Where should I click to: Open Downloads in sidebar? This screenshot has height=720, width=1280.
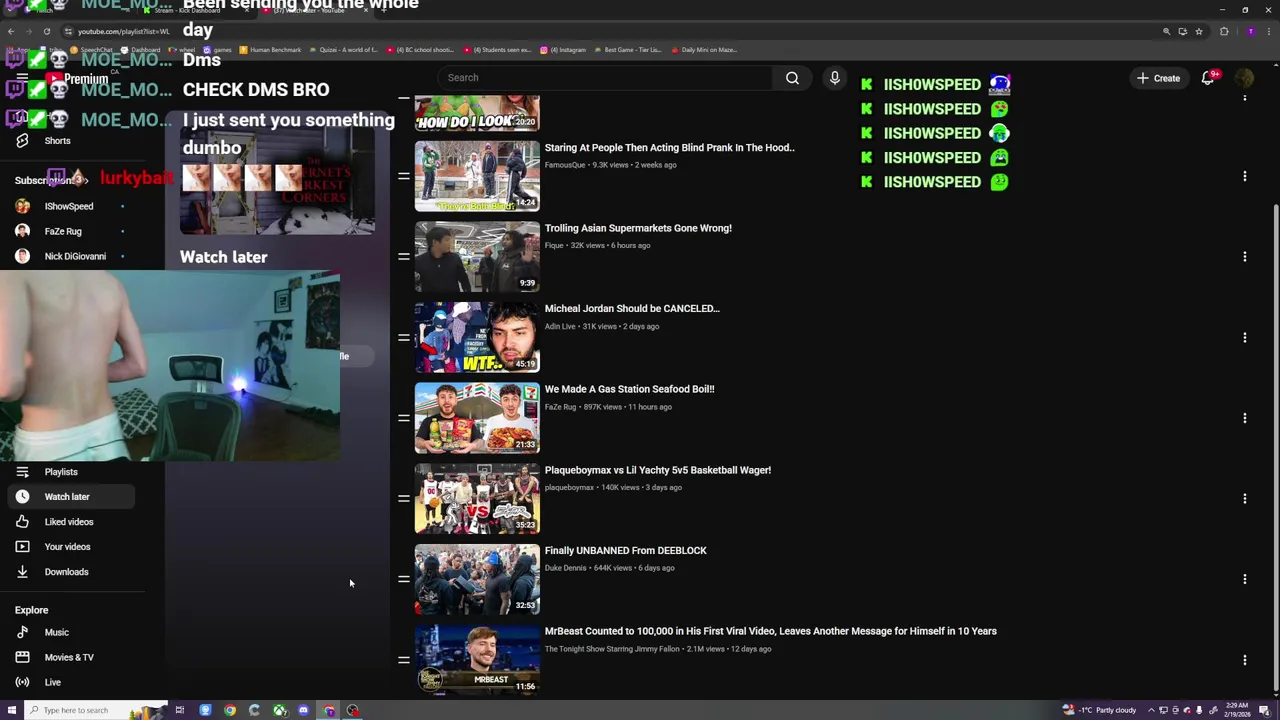pos(66,572)
